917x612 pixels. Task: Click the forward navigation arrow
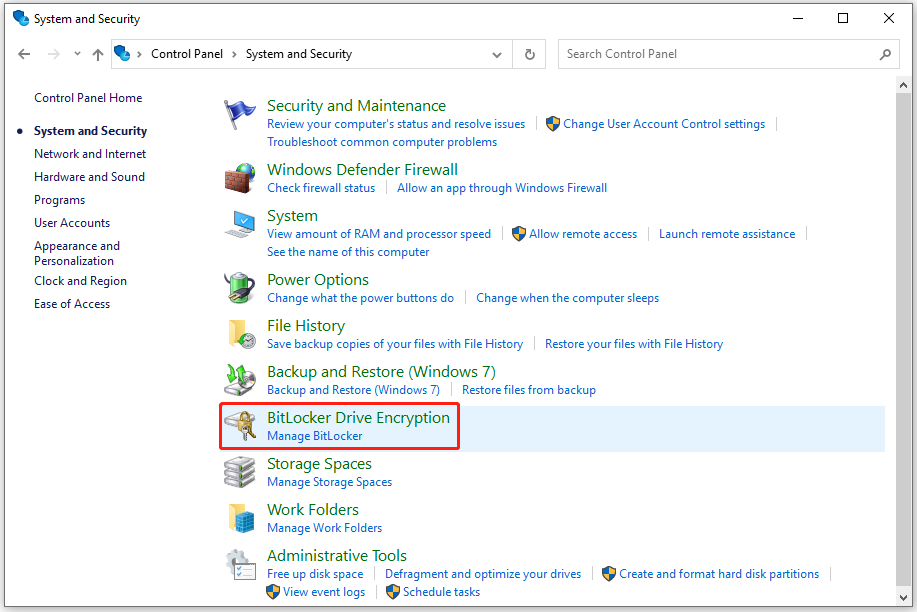pos(54,54)
